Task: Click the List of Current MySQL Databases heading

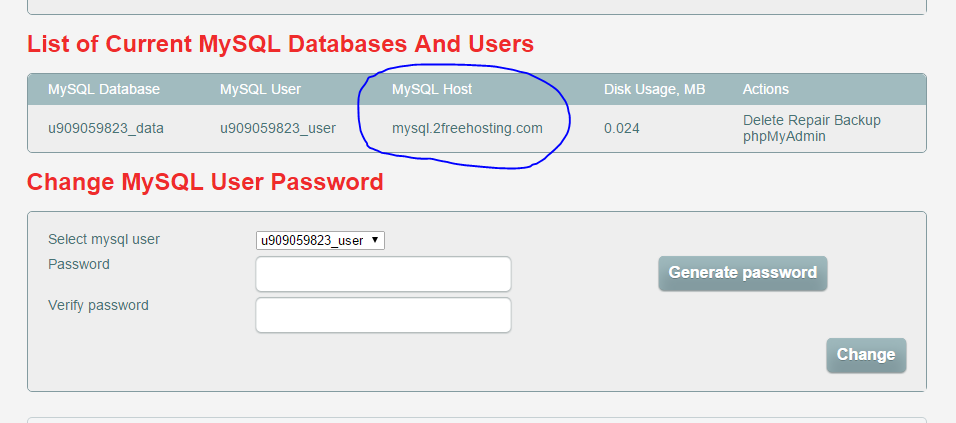Action: (280, 44)
